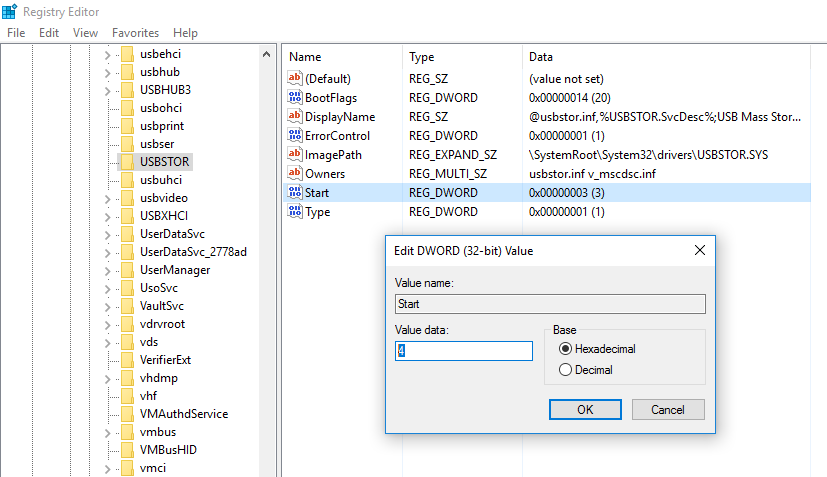Click the BootFlags DWORD value icon

295,98
